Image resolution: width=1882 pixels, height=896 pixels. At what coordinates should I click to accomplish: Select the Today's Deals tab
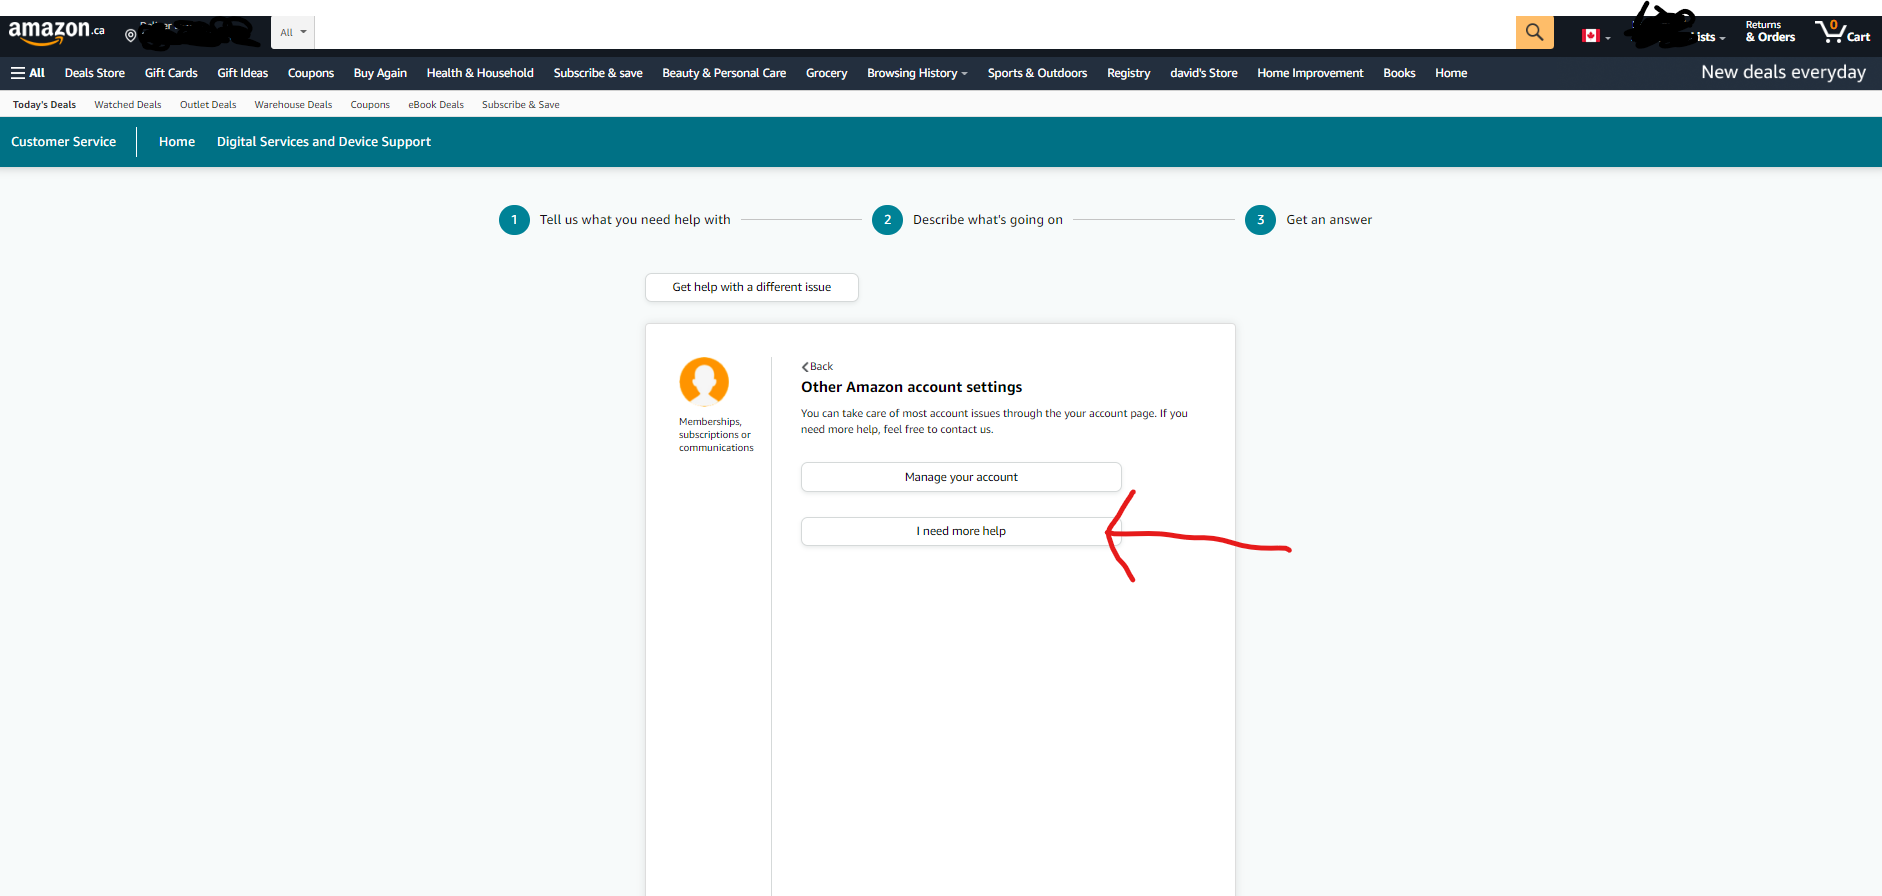[44, 105]
